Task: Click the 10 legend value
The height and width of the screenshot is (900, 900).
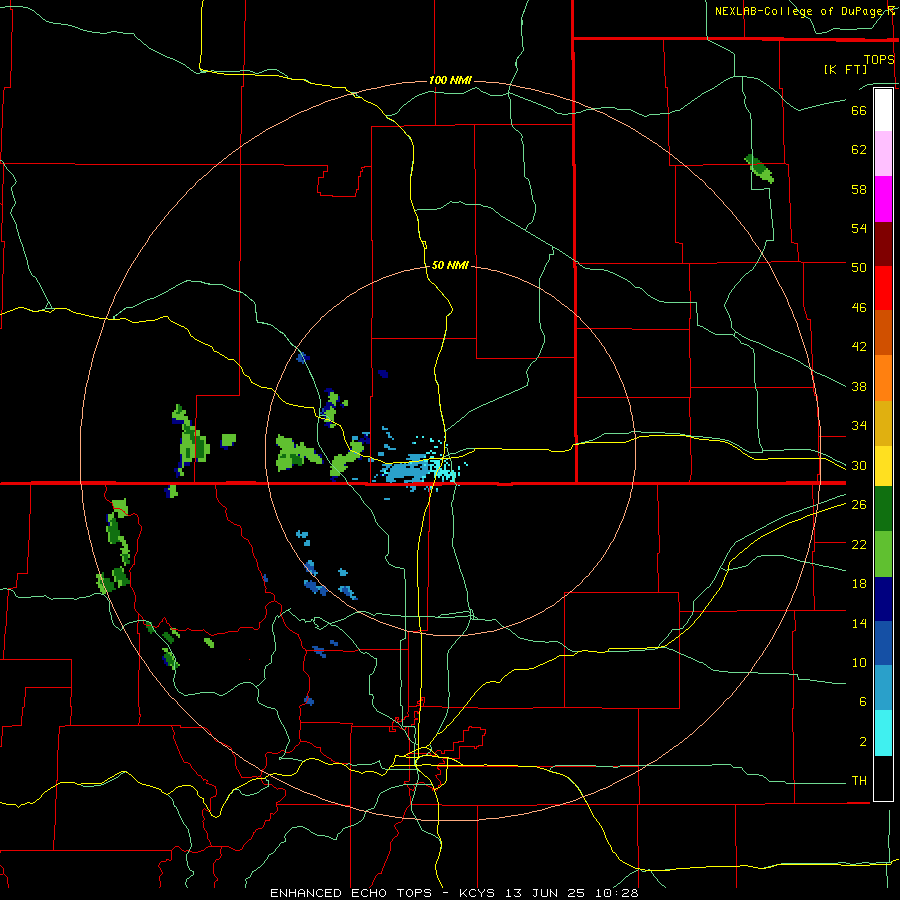Action: (859, 663)
